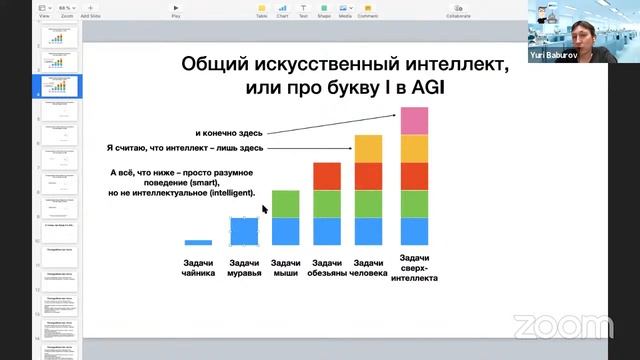The image size is (640, 360).
Task: Select green segment of 'Задачи человека' bar
Action: (369, 204)
